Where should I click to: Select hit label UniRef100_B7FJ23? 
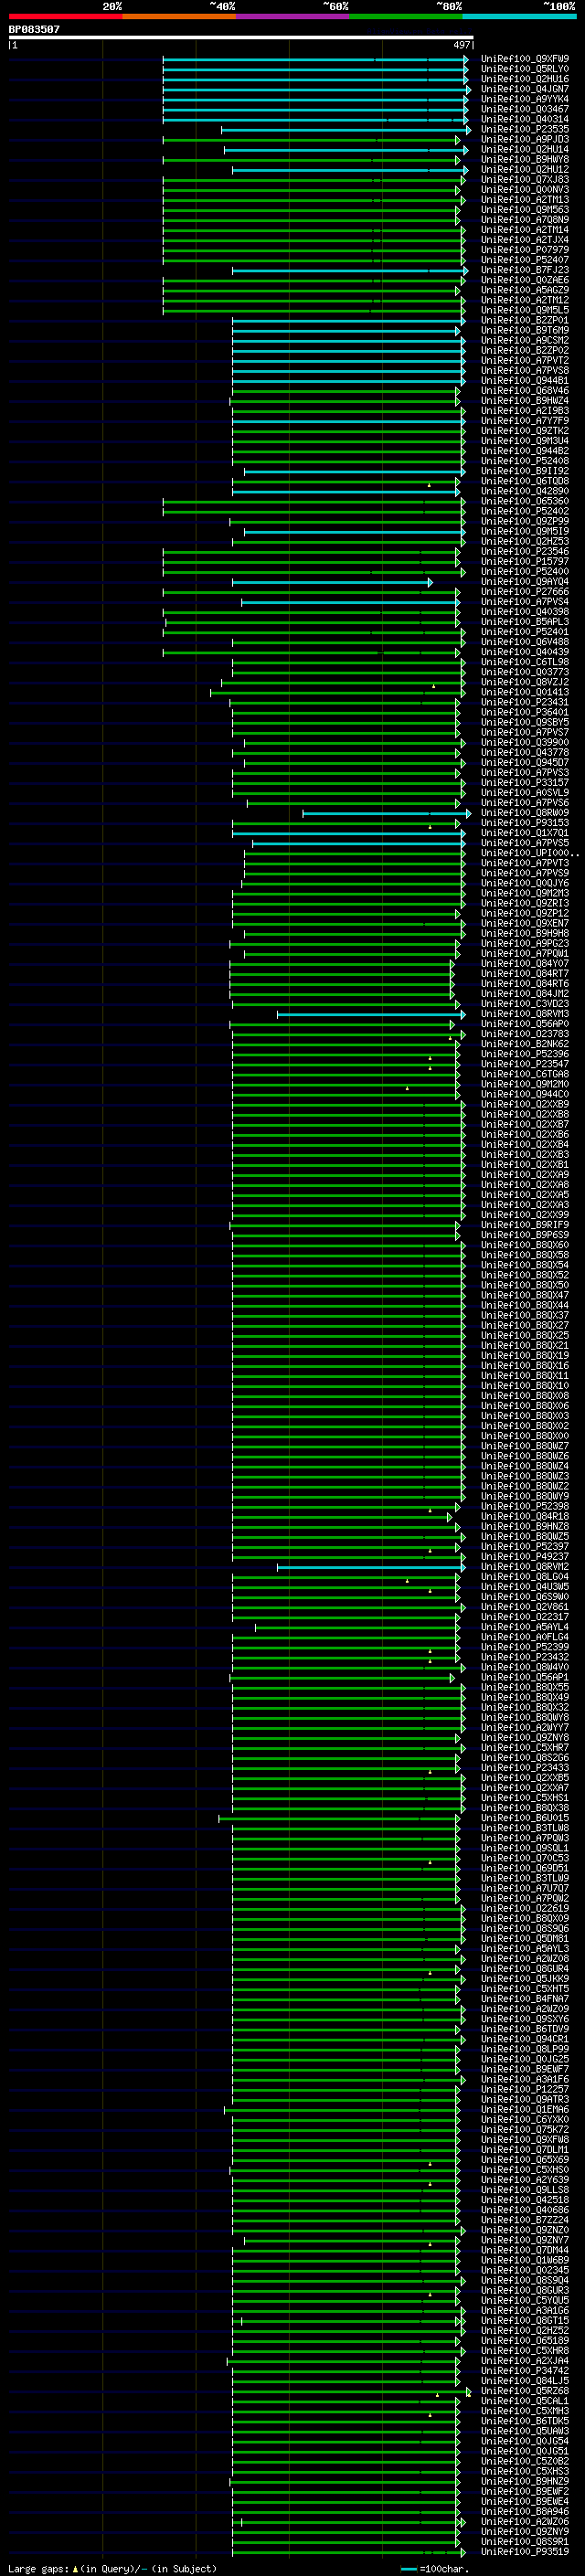pos(525,270)
